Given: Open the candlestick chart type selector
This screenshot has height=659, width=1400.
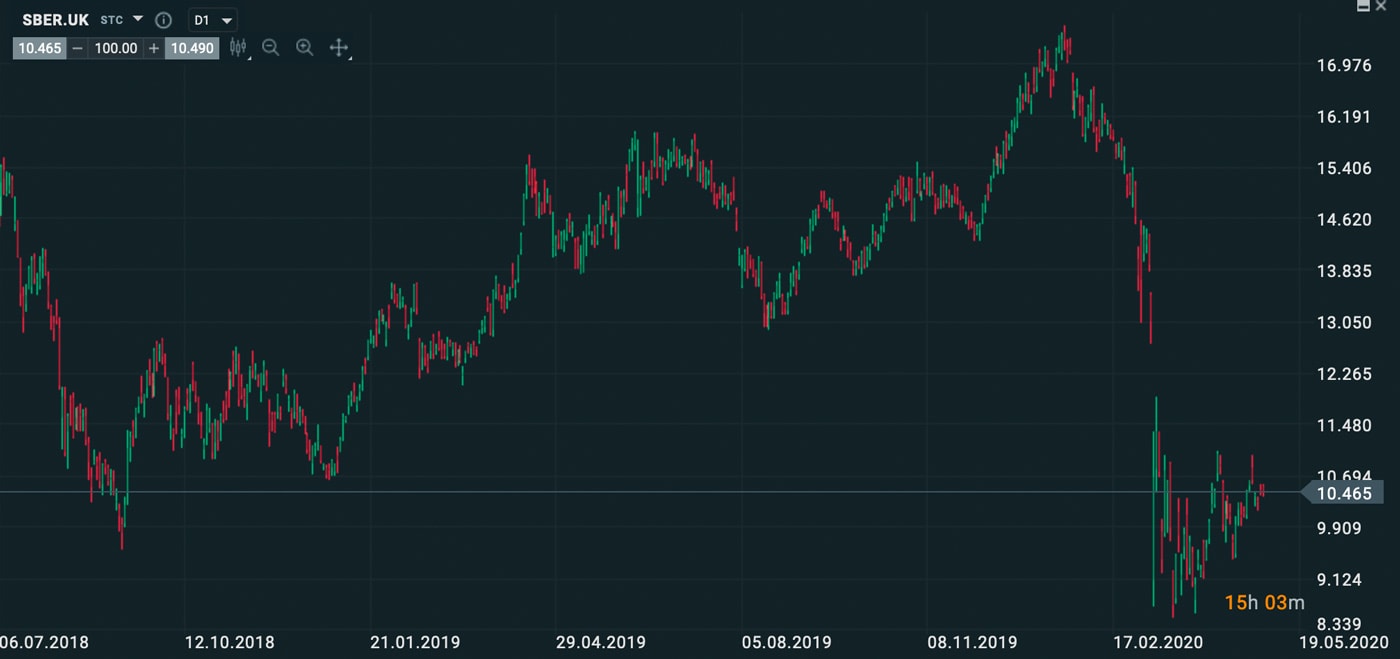Looking at the screenshot, I should coord(238,47).
